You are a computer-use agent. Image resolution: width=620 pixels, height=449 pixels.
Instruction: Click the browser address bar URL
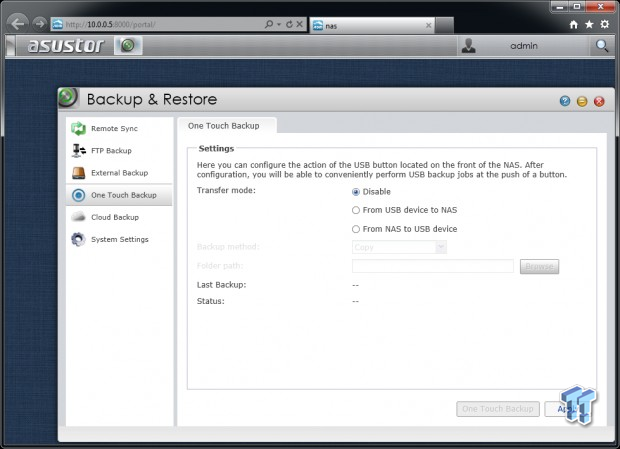(111, 25)
